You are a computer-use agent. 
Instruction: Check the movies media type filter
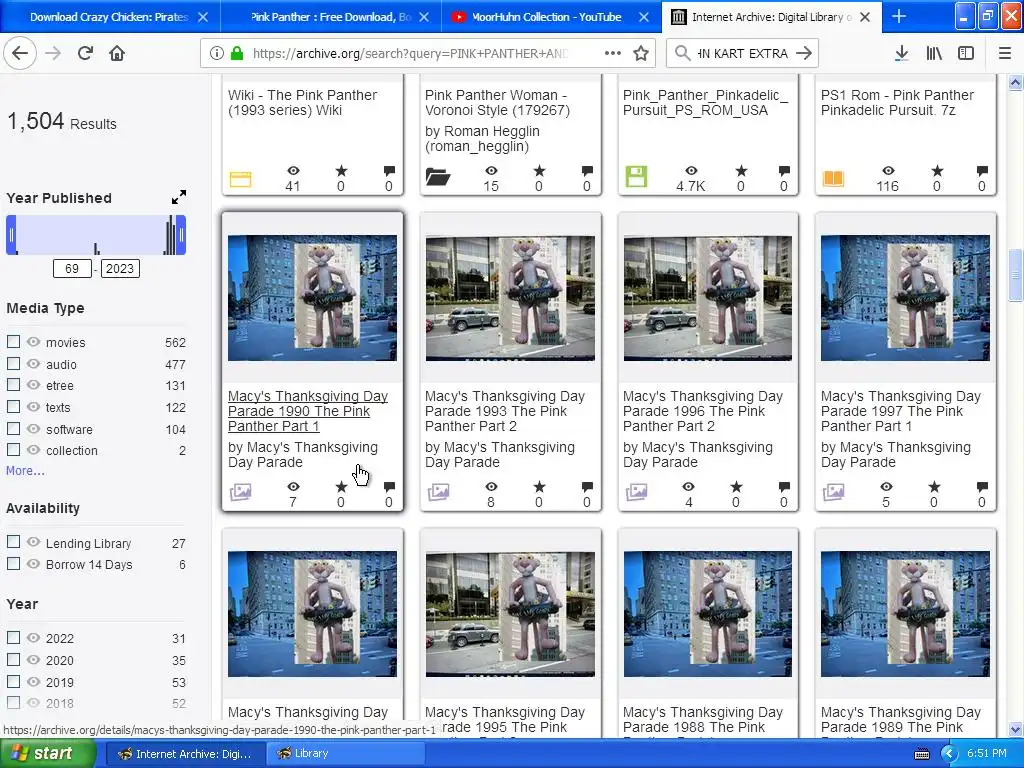[13, 342]
